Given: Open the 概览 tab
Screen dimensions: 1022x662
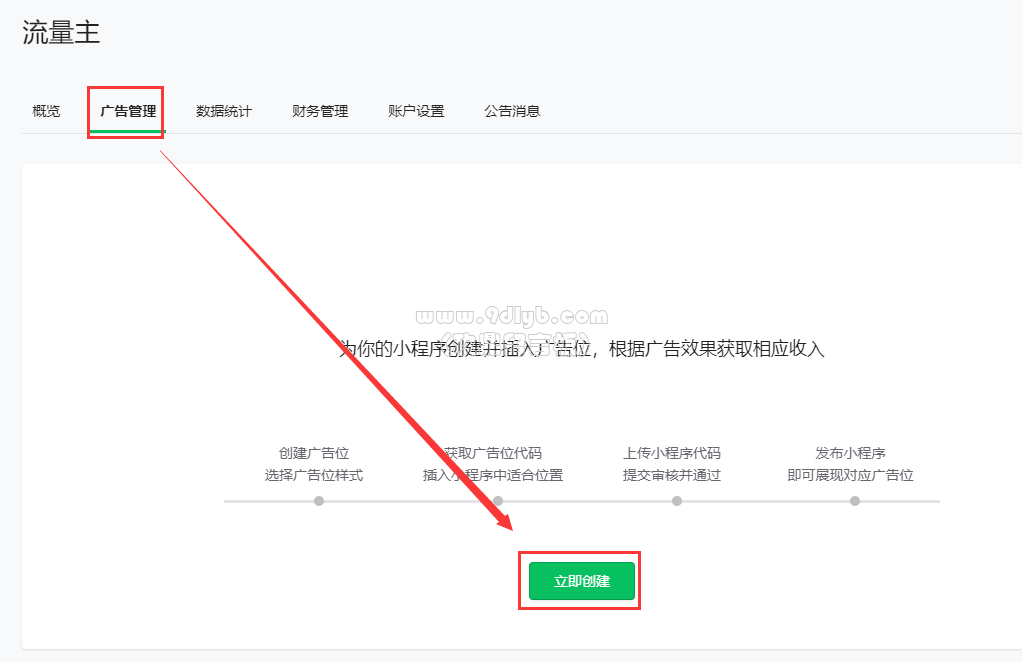Looking at the screenshot, I should (46, 111).
